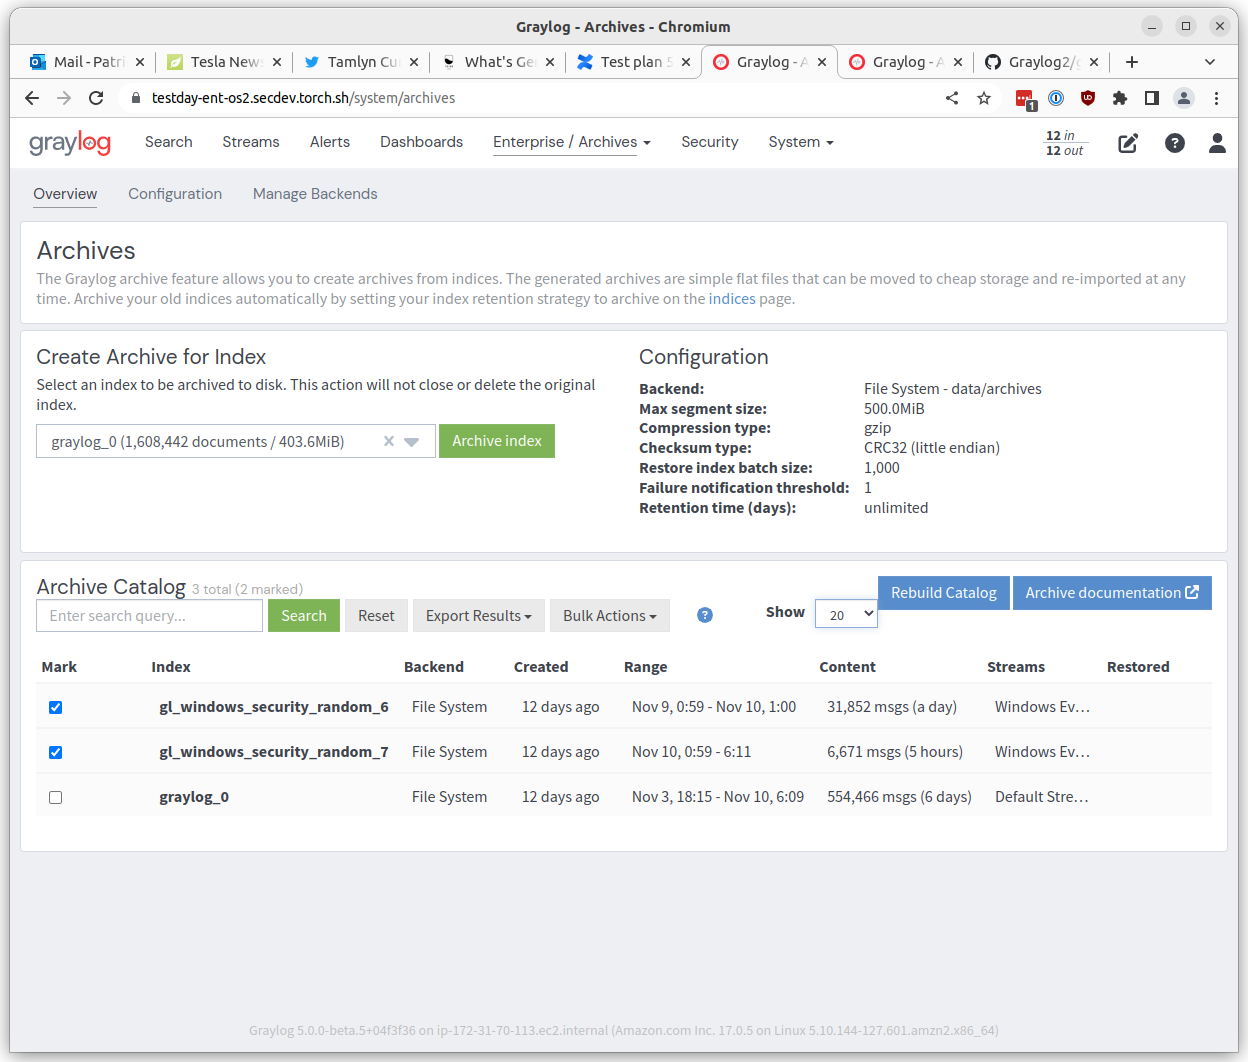This screenshot has width=1248, height=1062.
Task: Open the Chromium profile avatar icon
Action: coord(1184,98)
